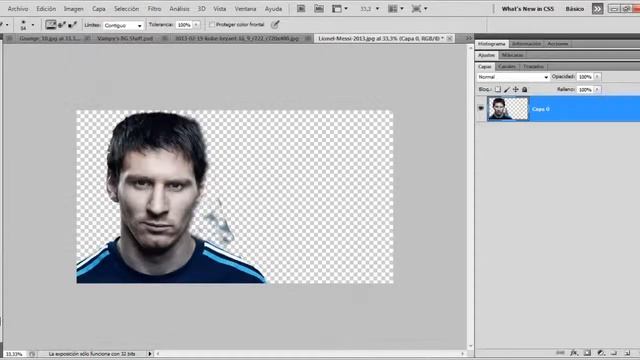Select What's New in CS5 workspace
Image resolution: width=640 pixels, height=360 pixels.
point(527,9)
